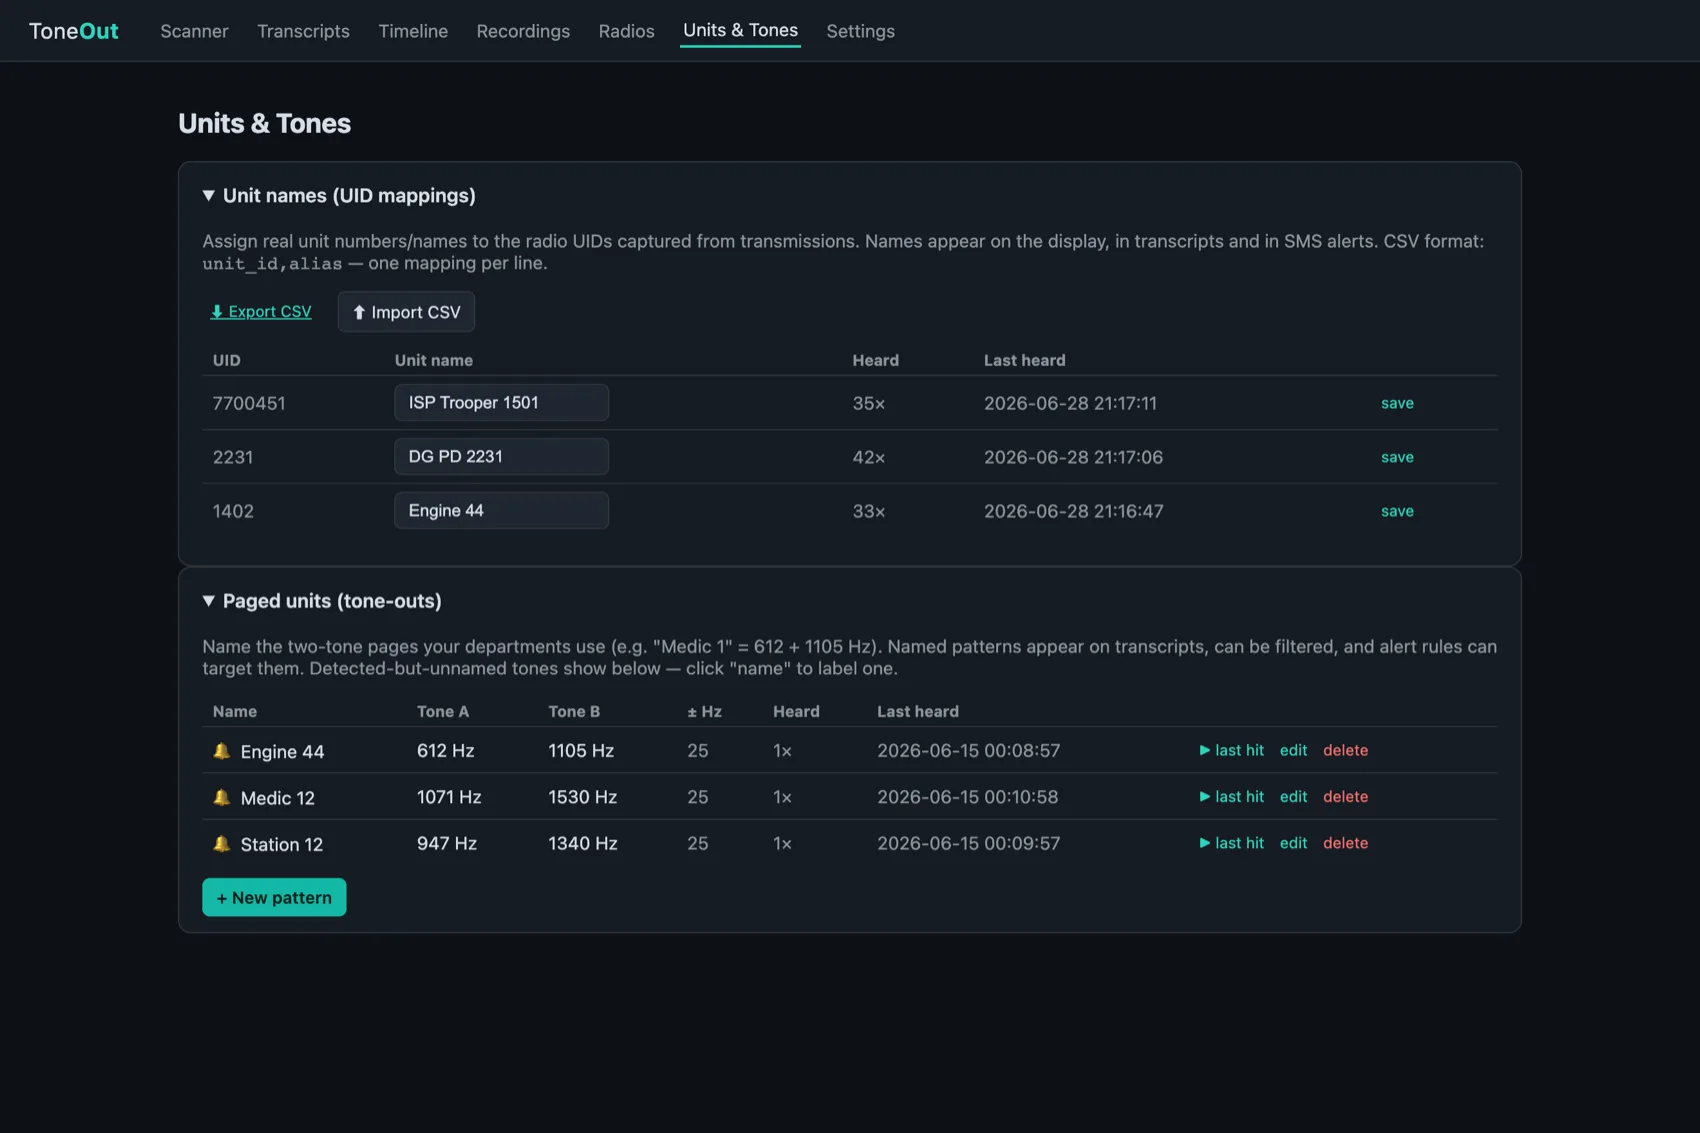
Task: Click the ± Hz column header
Action: (x=704, y=711)
